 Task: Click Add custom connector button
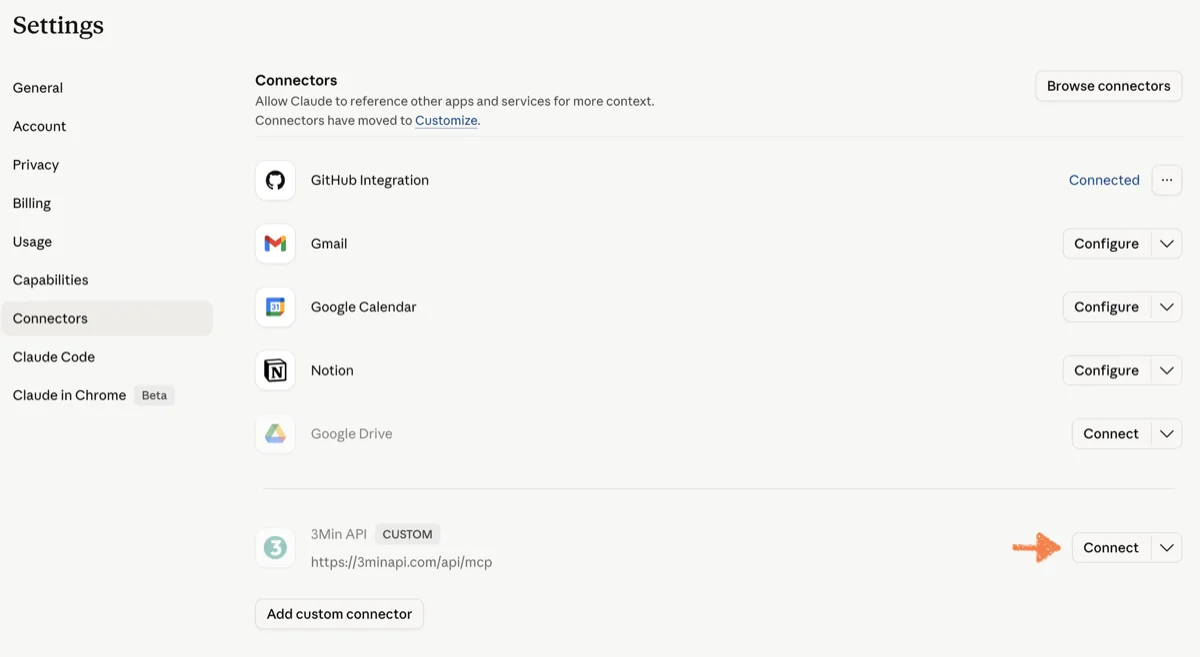click(339, 614)
